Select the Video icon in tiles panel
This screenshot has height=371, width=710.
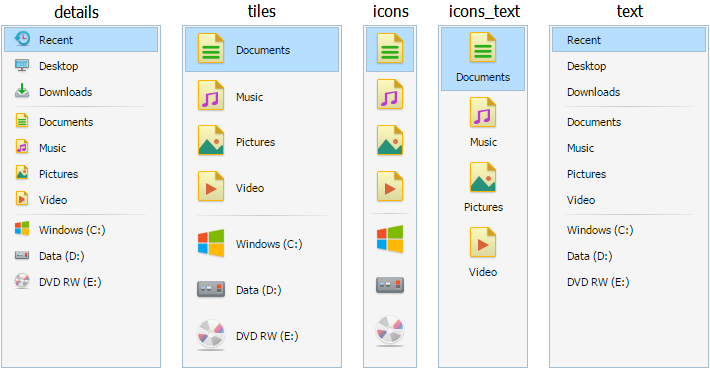coord(211,187)
